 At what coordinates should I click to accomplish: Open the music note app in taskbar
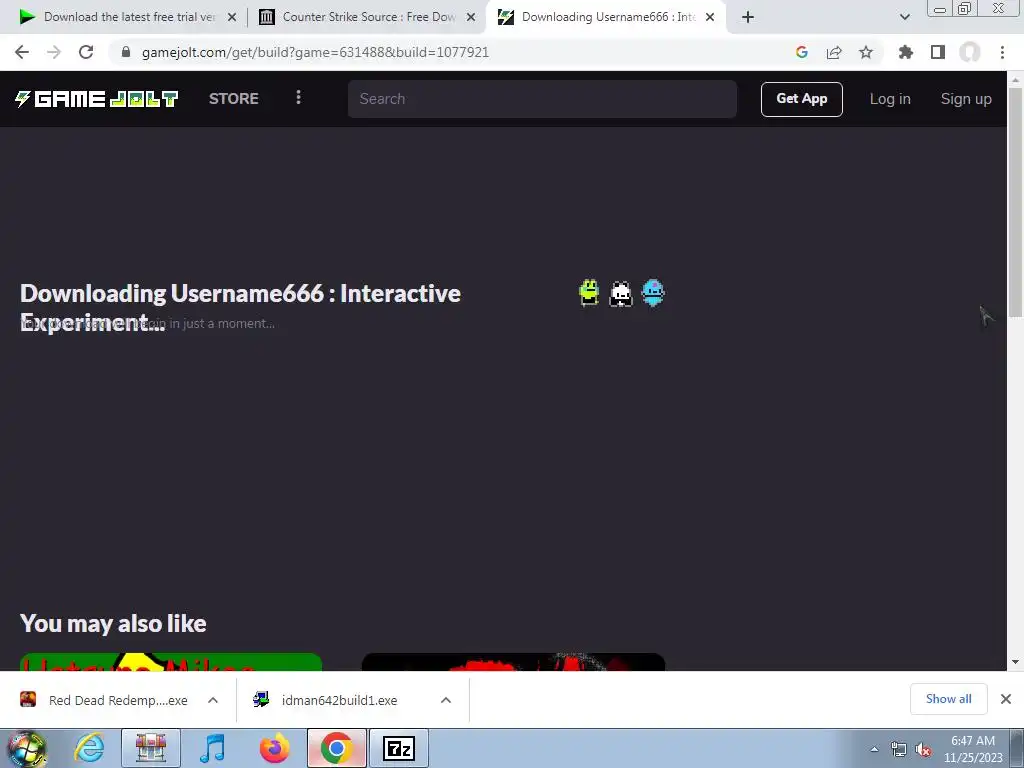(213, 748)
